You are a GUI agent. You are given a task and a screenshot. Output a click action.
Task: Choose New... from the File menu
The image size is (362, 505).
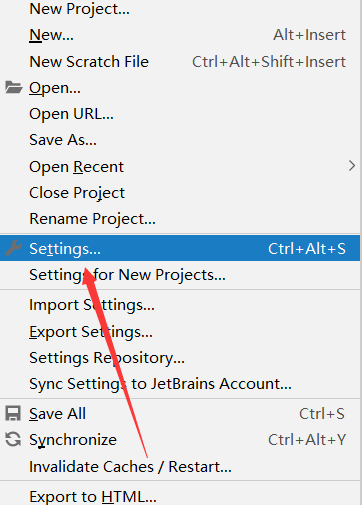pos(180,35)
